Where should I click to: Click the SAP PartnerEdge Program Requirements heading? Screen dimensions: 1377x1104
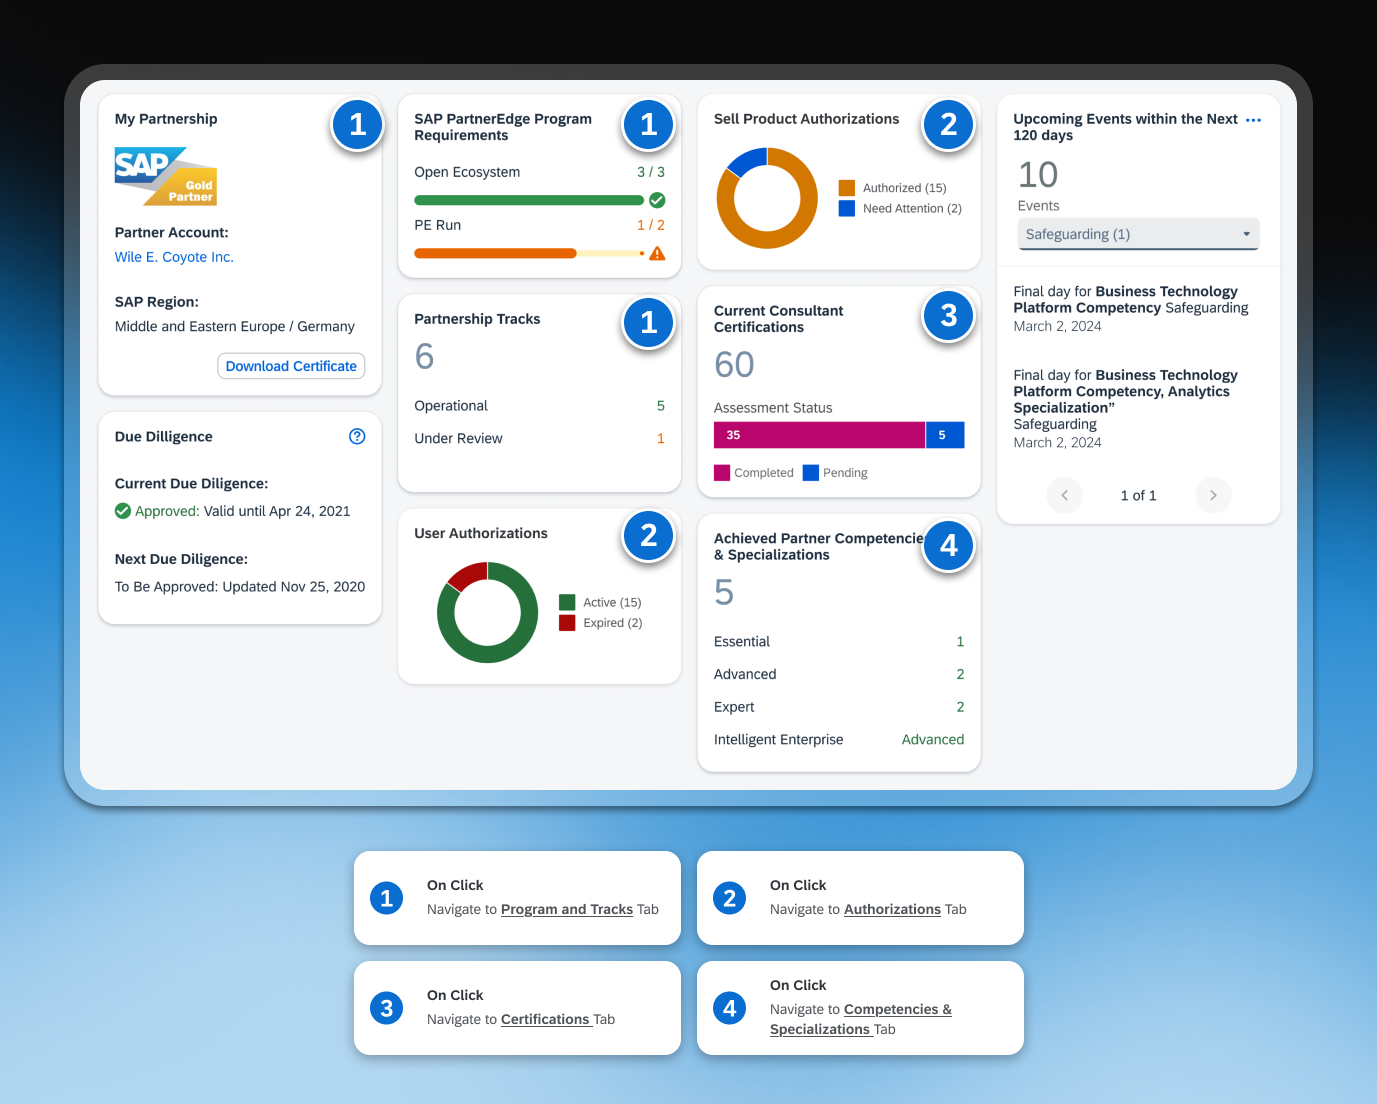coord(503,127)
